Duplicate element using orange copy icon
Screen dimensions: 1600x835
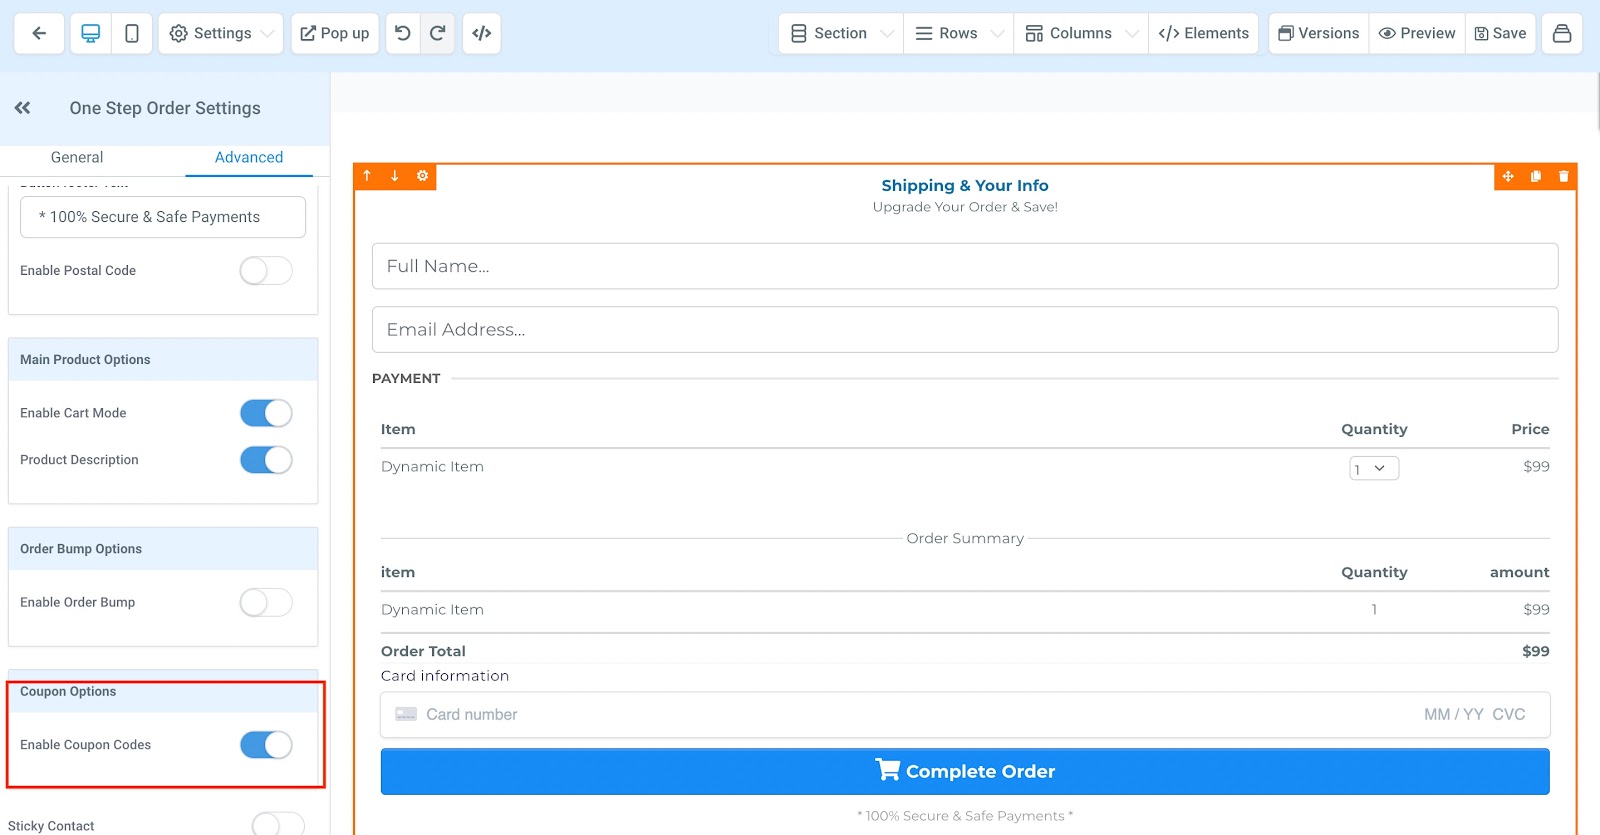pyautogui.click(x=1536, y=176)
